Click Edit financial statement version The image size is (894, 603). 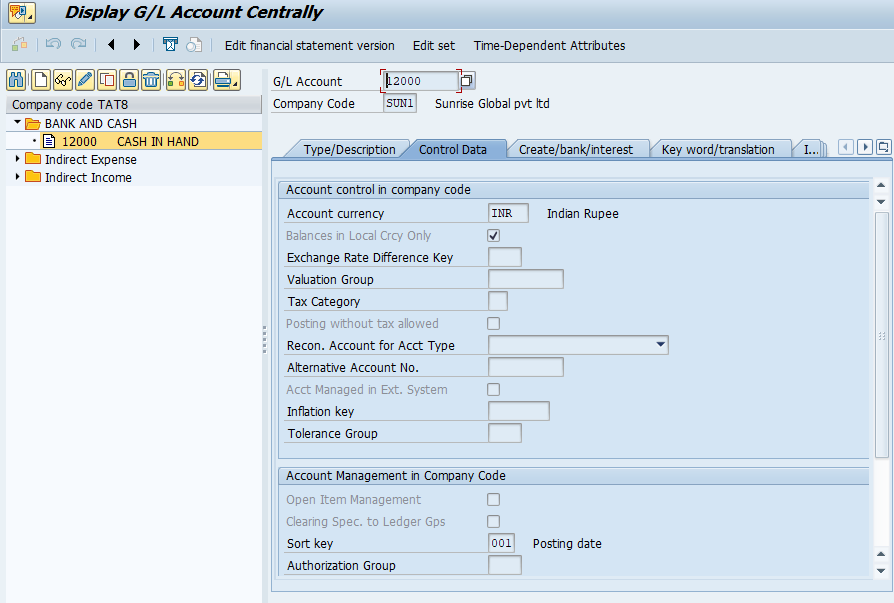coord(310,46)
